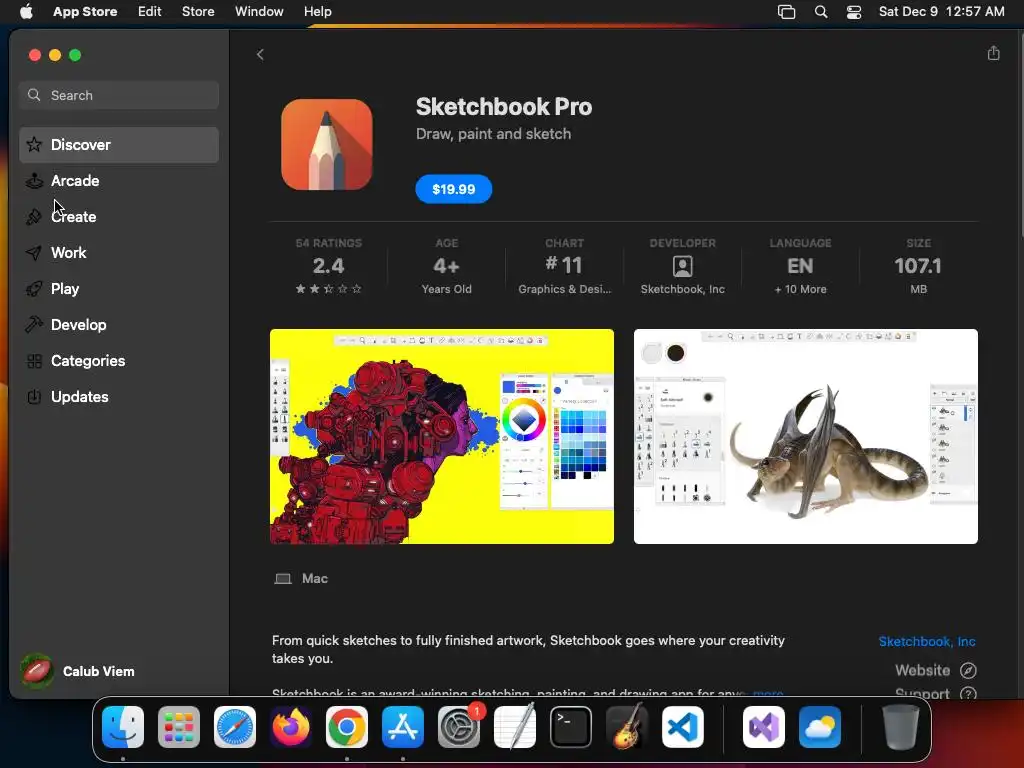1024x768 pixels.
Task: Click the Website compass icon
Action: (968, 670)
